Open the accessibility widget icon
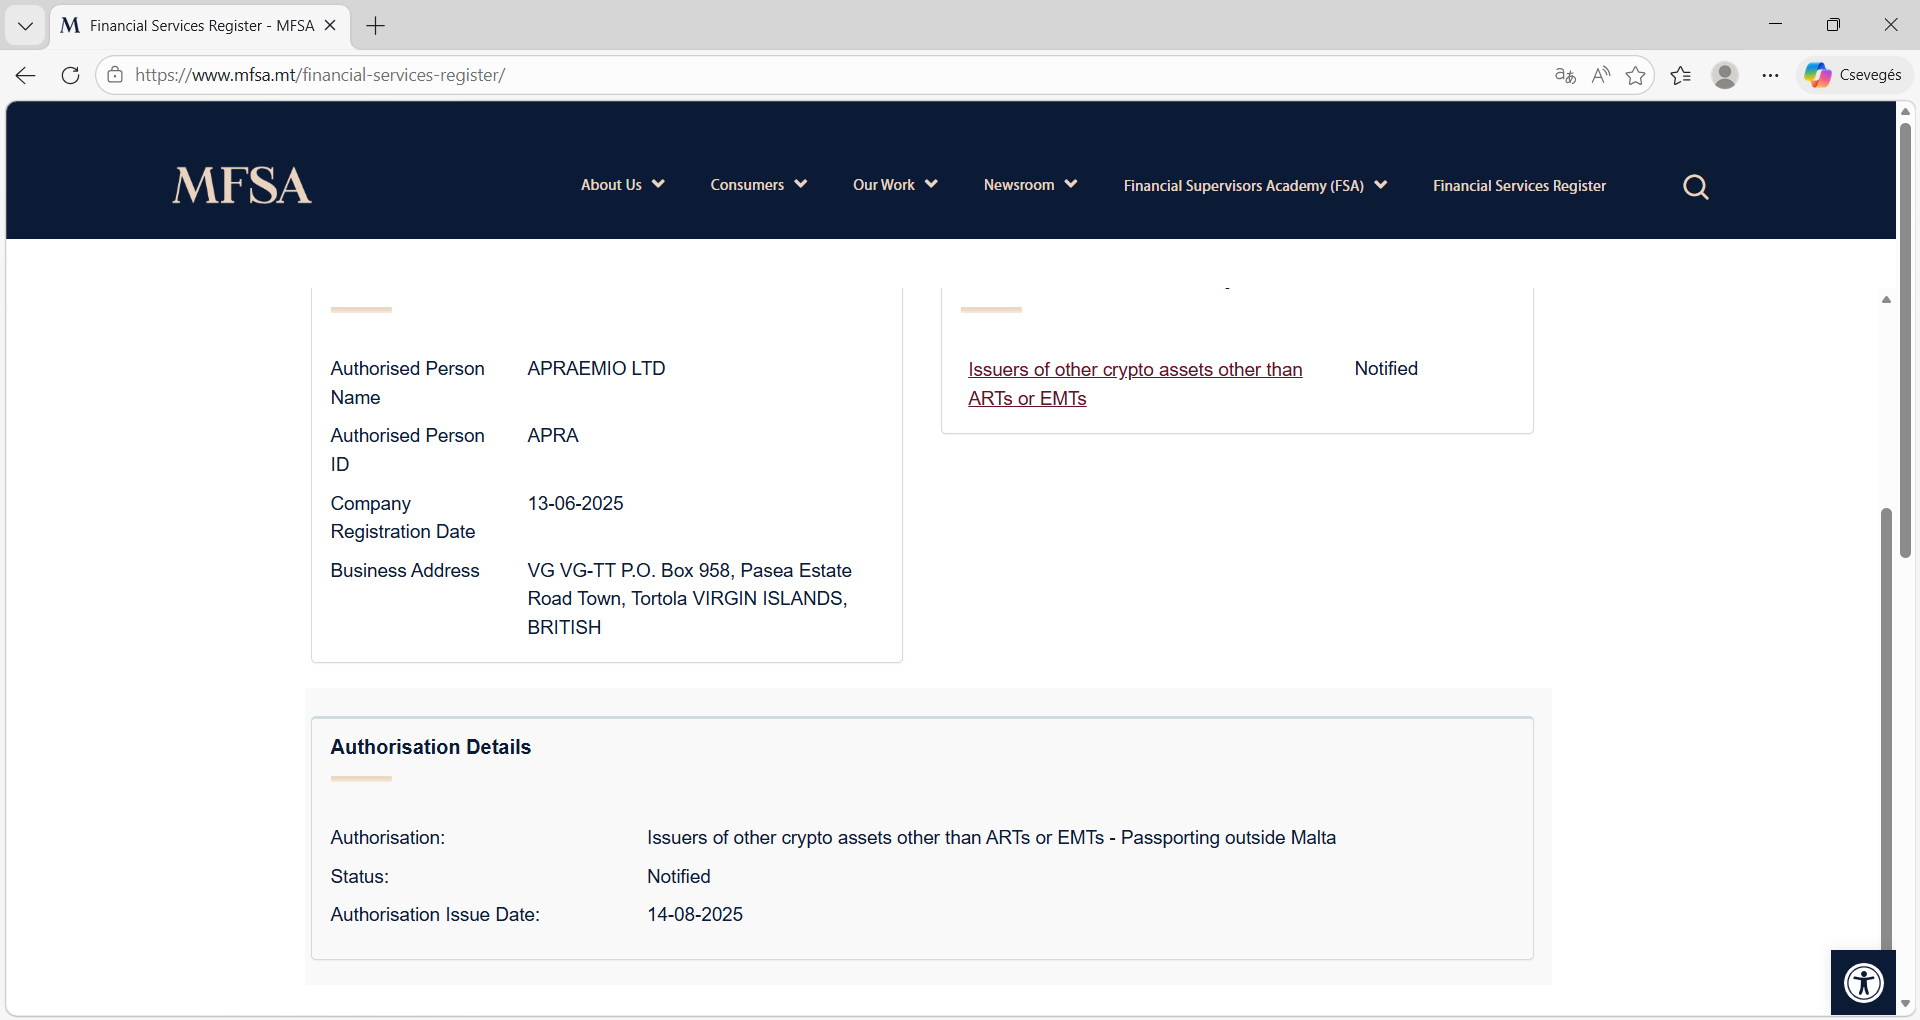Viewport: 1920px width, 1020px height. [x=1863, y=982]
